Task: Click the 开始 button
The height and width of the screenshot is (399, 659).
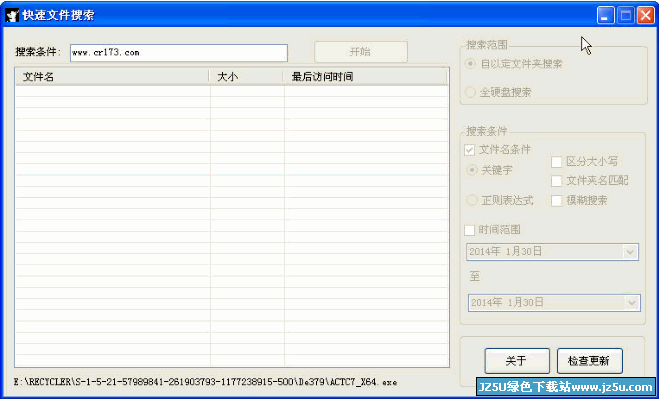Action: click(361, 52)
